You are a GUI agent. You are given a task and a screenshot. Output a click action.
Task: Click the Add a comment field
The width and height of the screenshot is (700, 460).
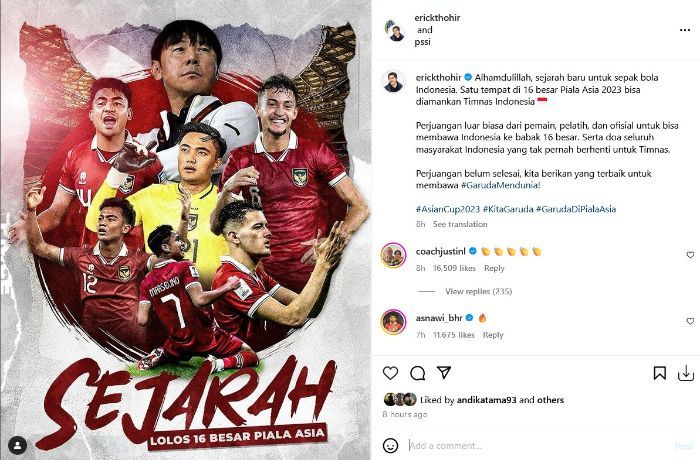point(536,446)
